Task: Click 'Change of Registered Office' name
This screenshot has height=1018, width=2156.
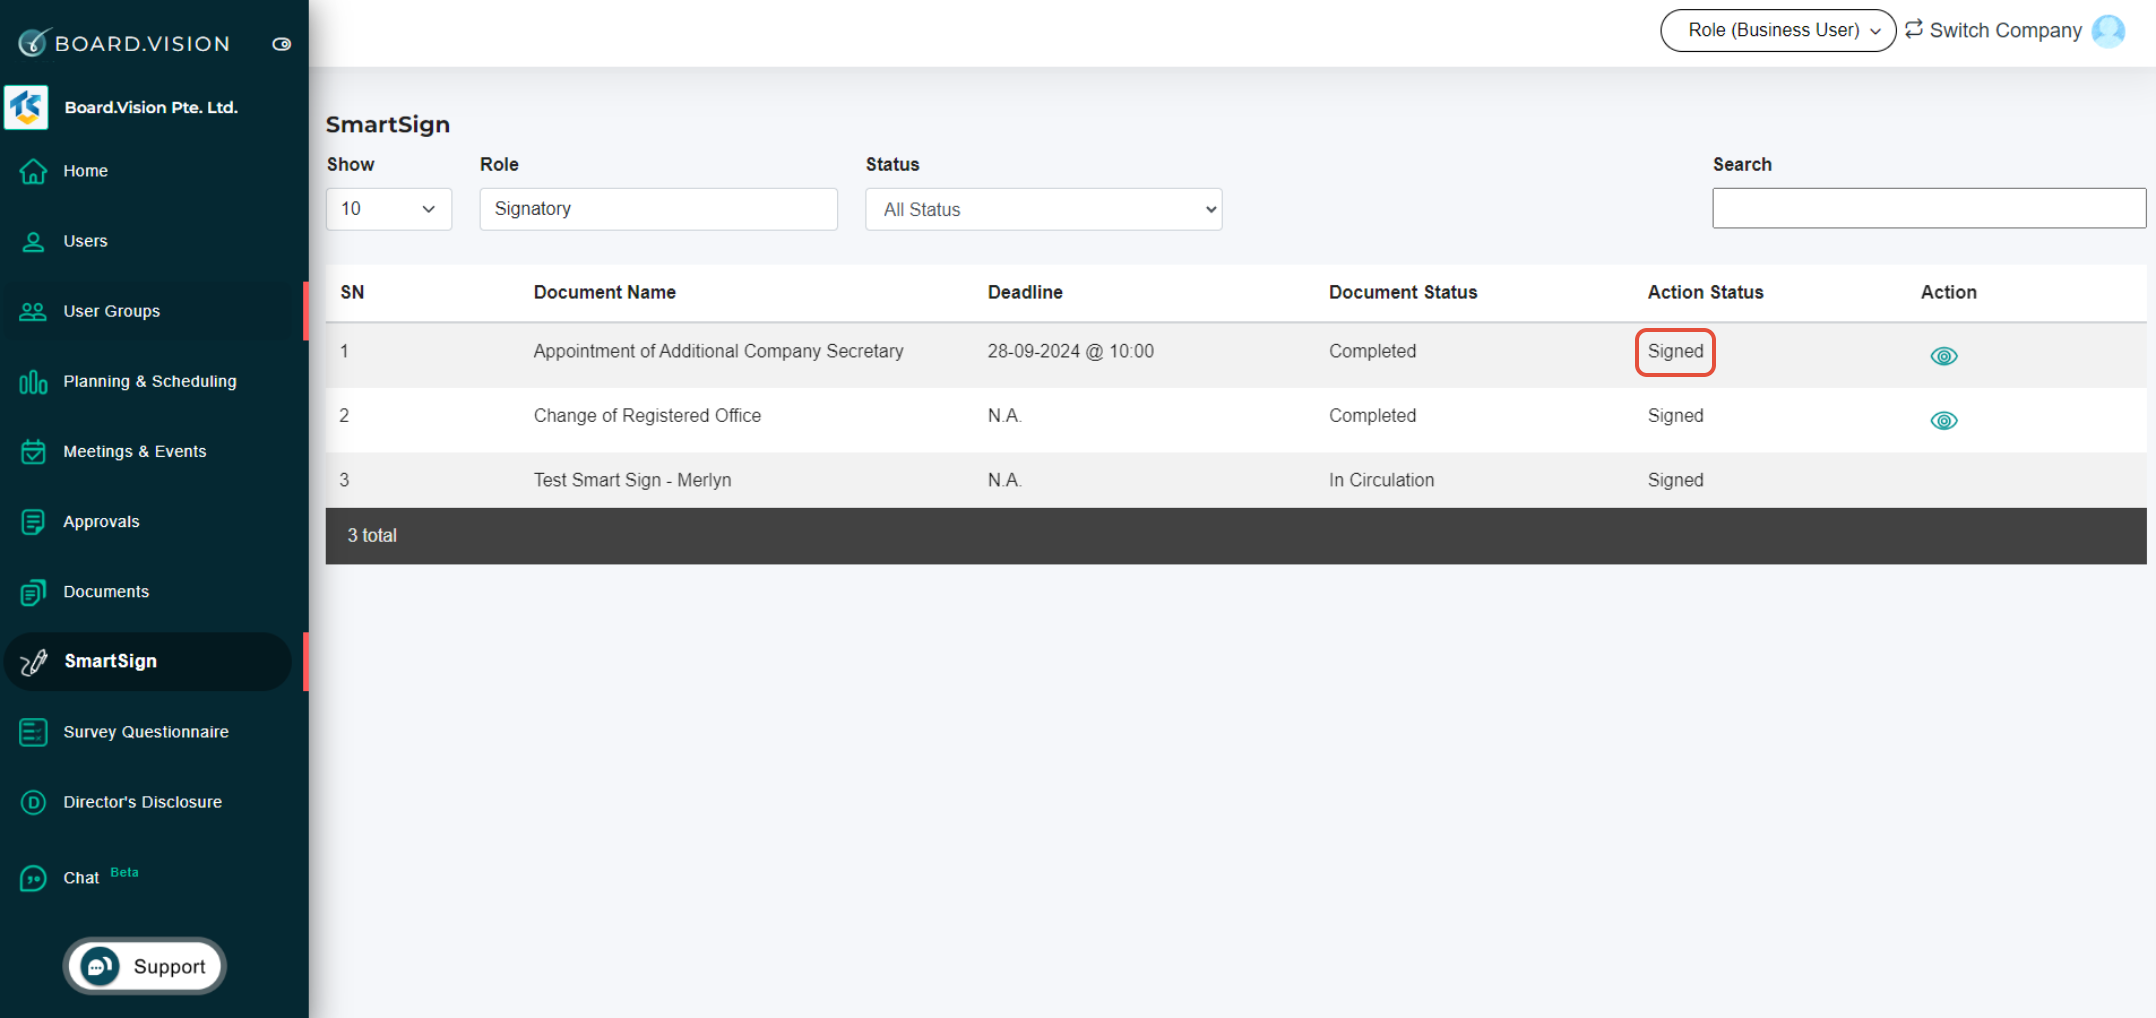Action: point(647,415)
